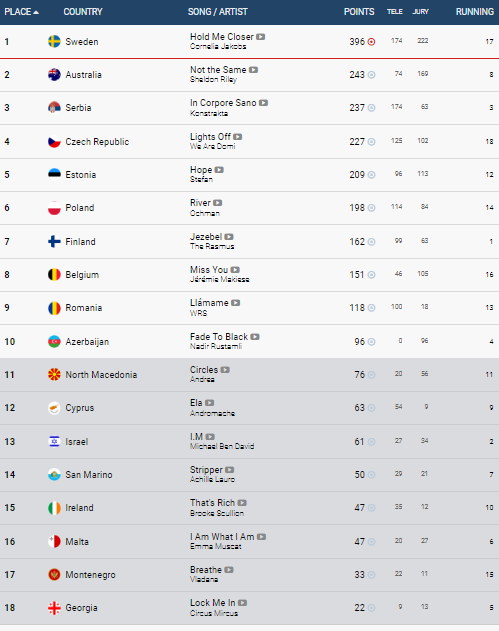Sort by RUNNING order header

coord(475,12)
